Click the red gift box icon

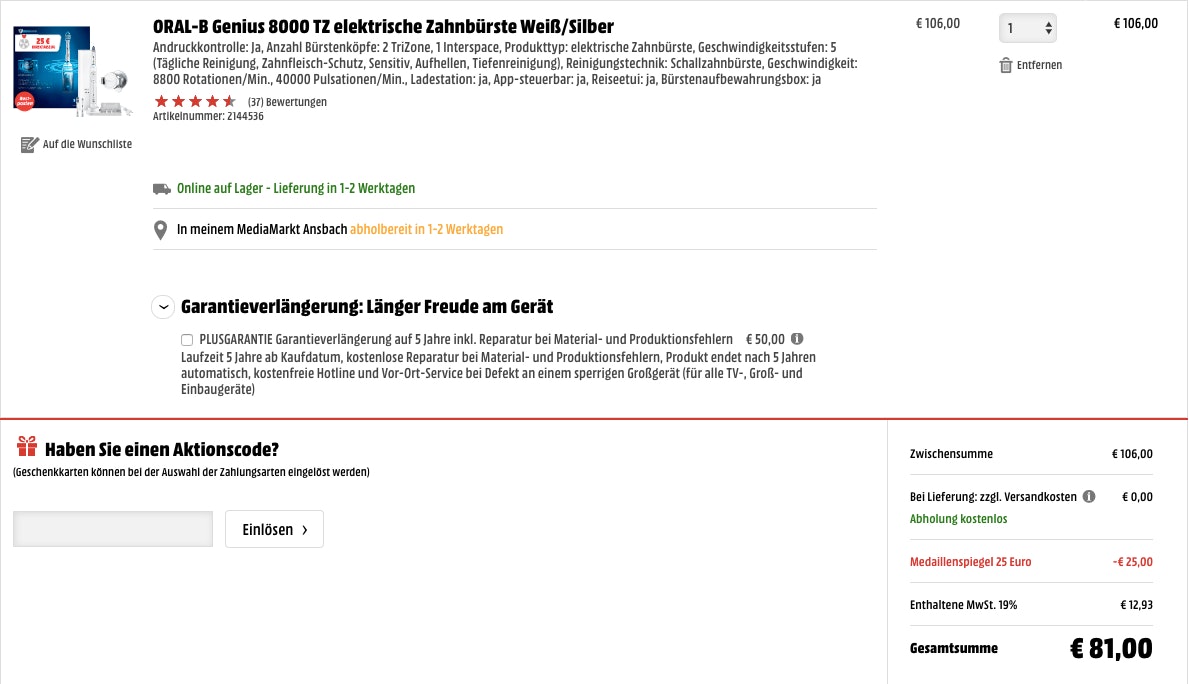coord(26,447)
